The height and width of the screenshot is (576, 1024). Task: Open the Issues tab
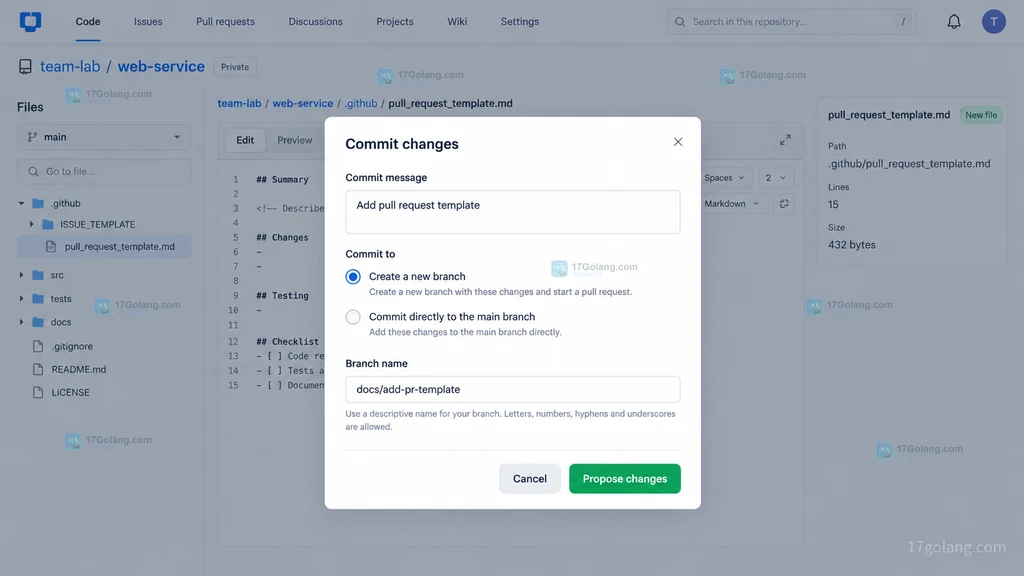pos(148,22)
